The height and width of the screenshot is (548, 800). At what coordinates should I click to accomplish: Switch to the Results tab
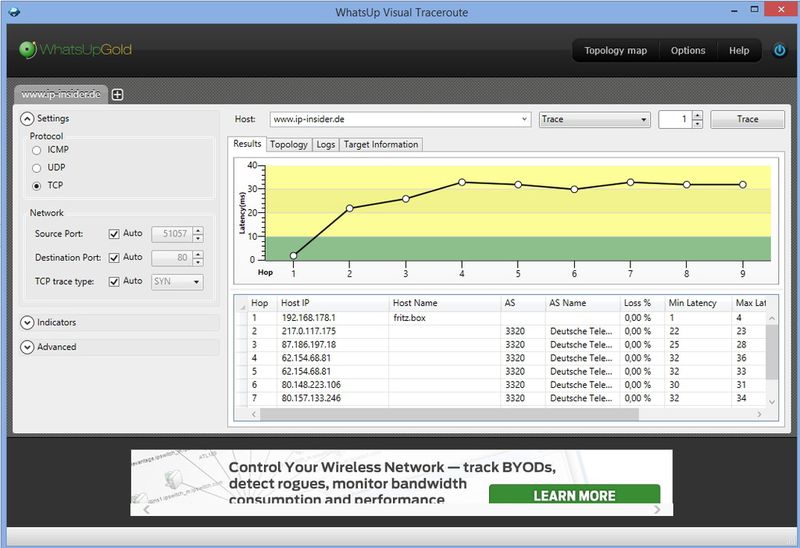tap(247, 144)
